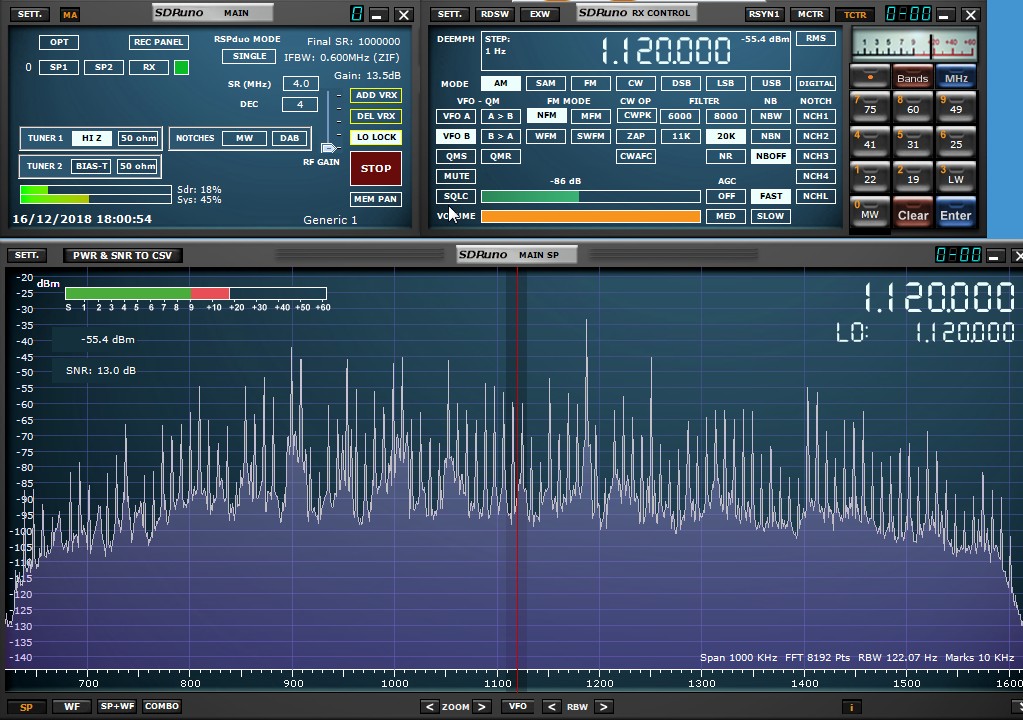Click the RDSW button

tap(495, 14)
